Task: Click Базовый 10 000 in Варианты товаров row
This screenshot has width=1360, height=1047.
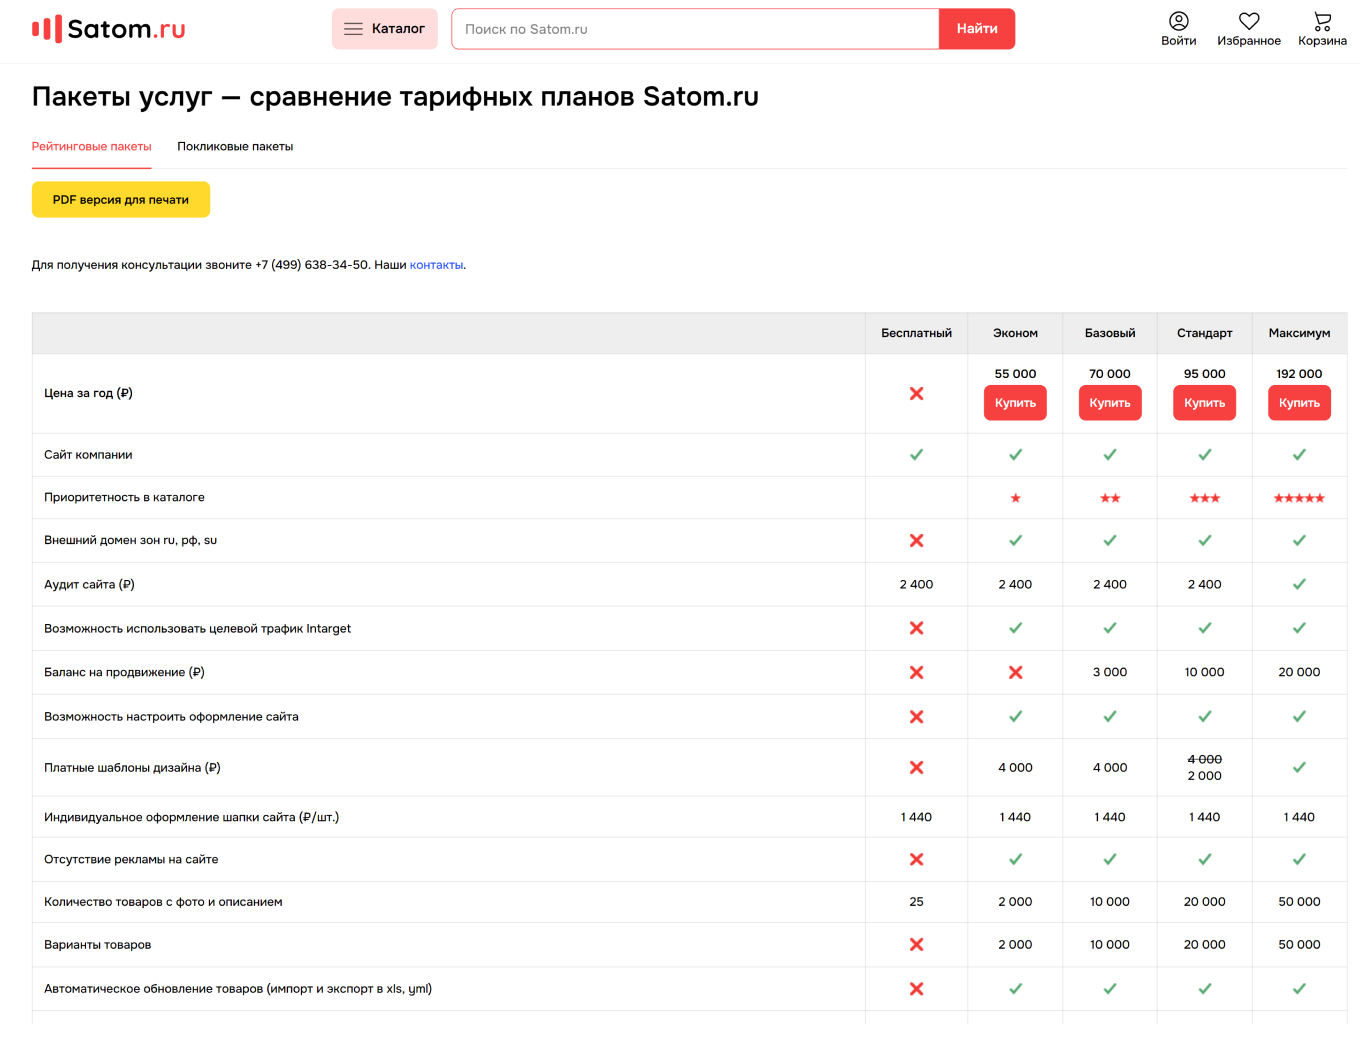Action: pyautogui.click(x=1110, y=945)
